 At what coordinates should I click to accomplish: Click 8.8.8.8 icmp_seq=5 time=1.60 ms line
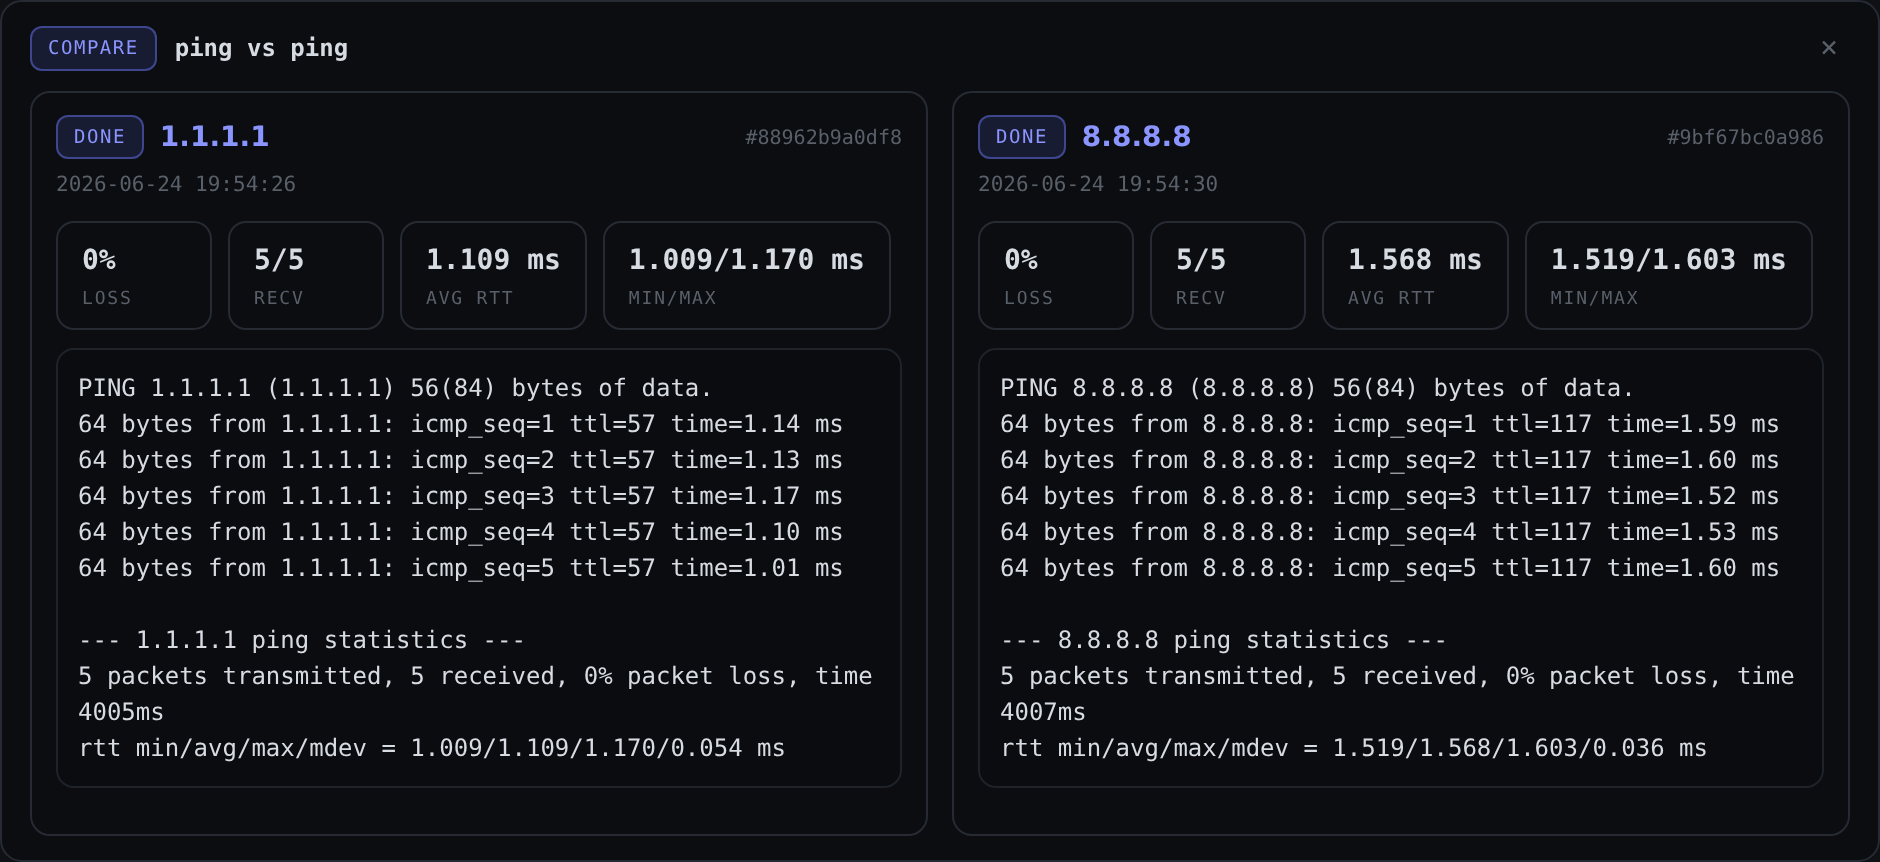coord(1390,568)
